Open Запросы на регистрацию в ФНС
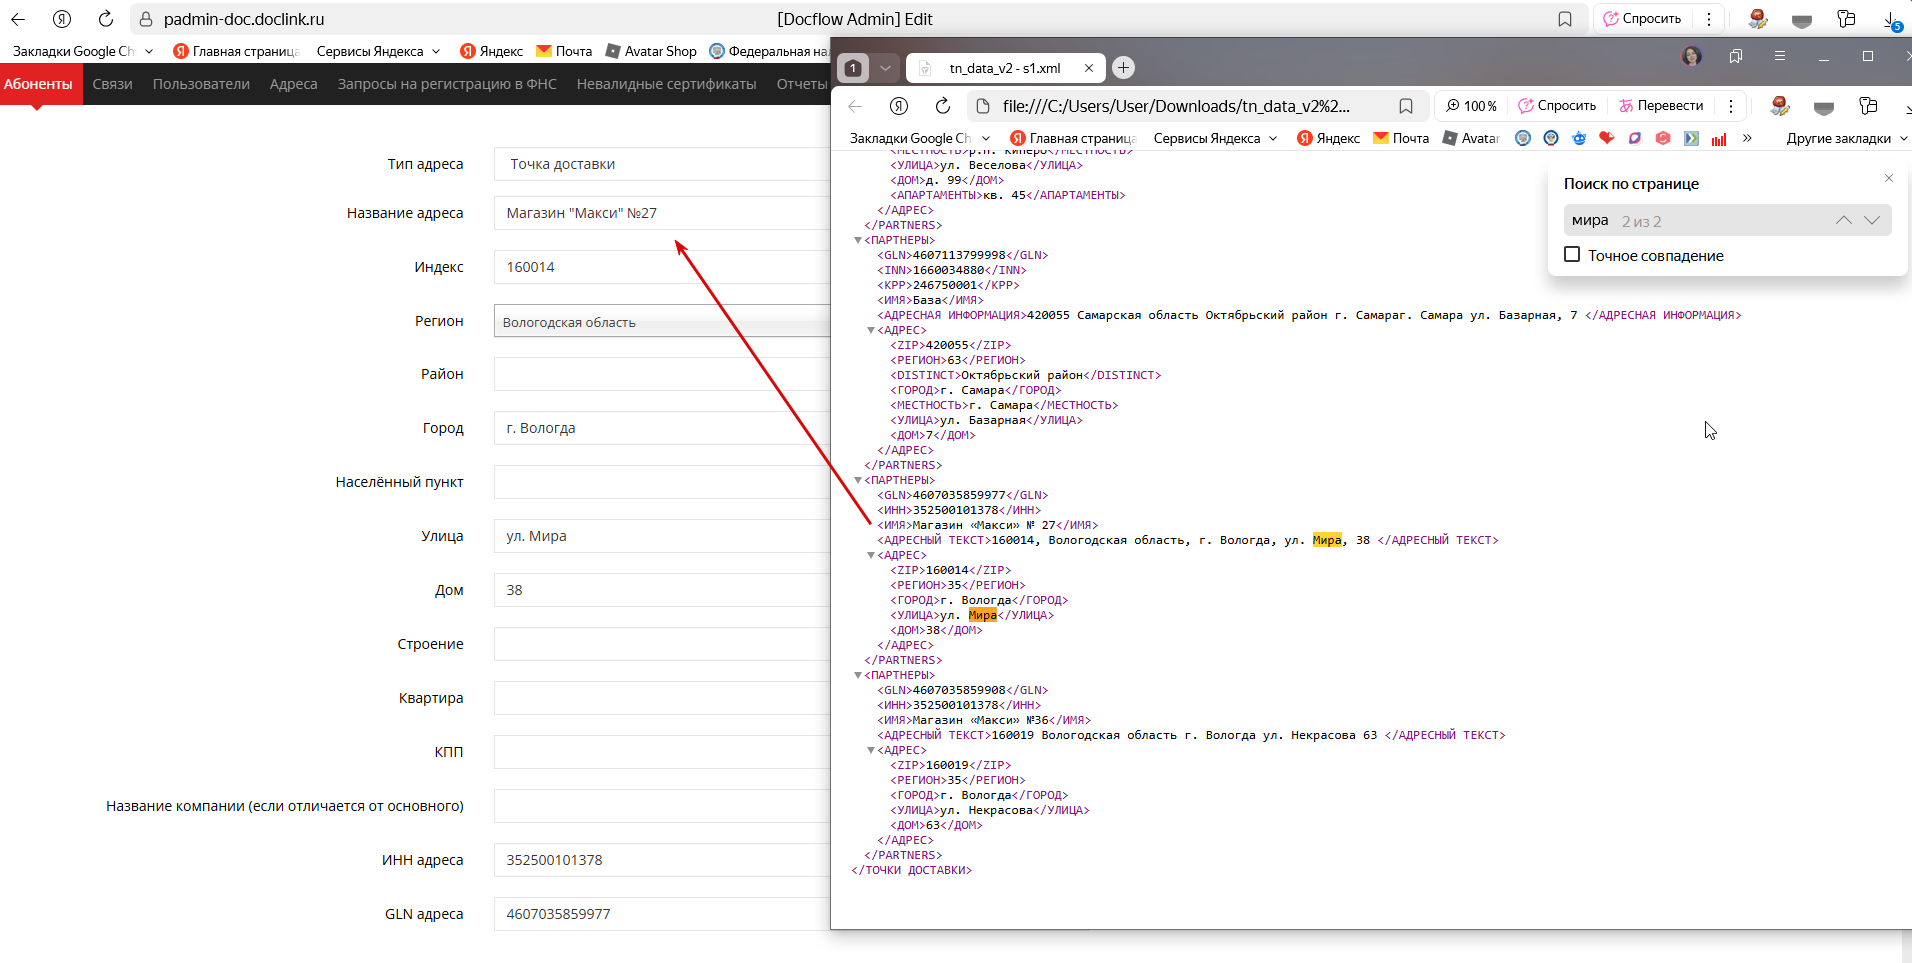This screenshot has height=963, width=1912. (447, 84)
